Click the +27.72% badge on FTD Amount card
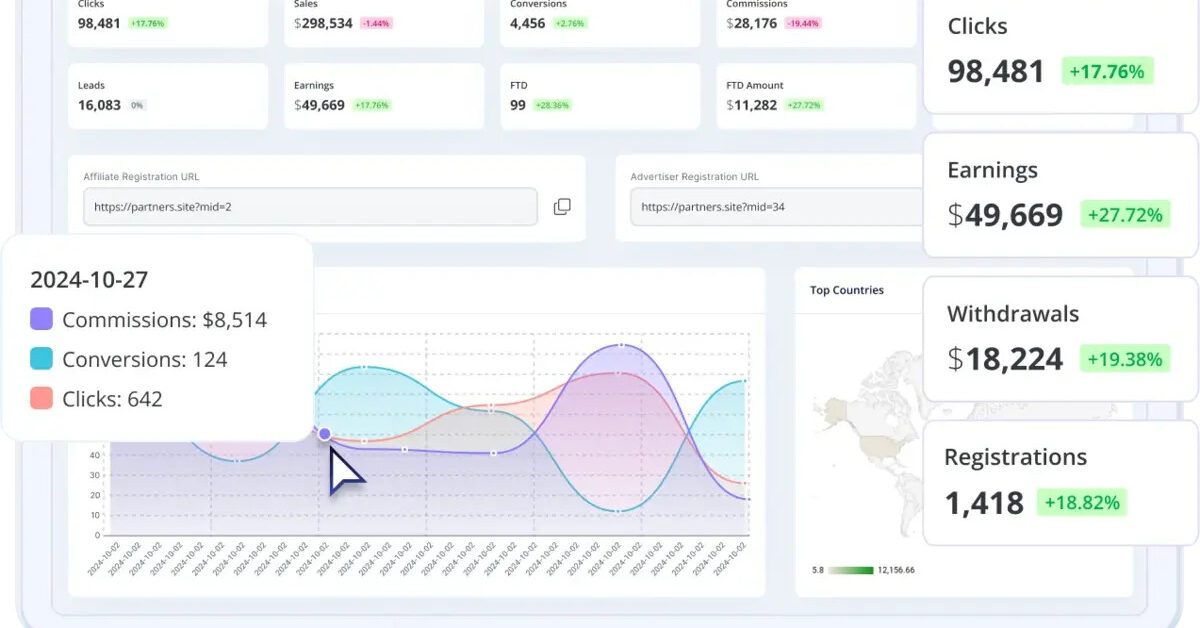 (804, 105)
